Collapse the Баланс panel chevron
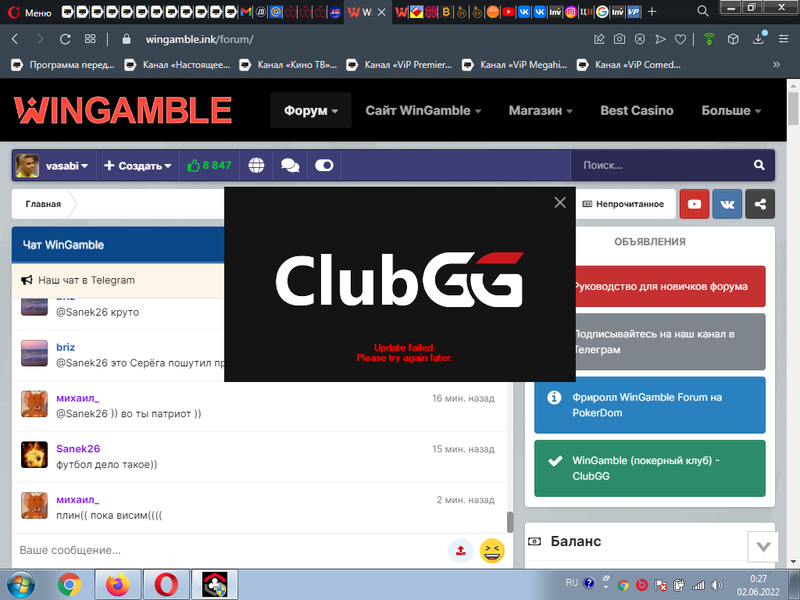 click(x=763, y=546)
